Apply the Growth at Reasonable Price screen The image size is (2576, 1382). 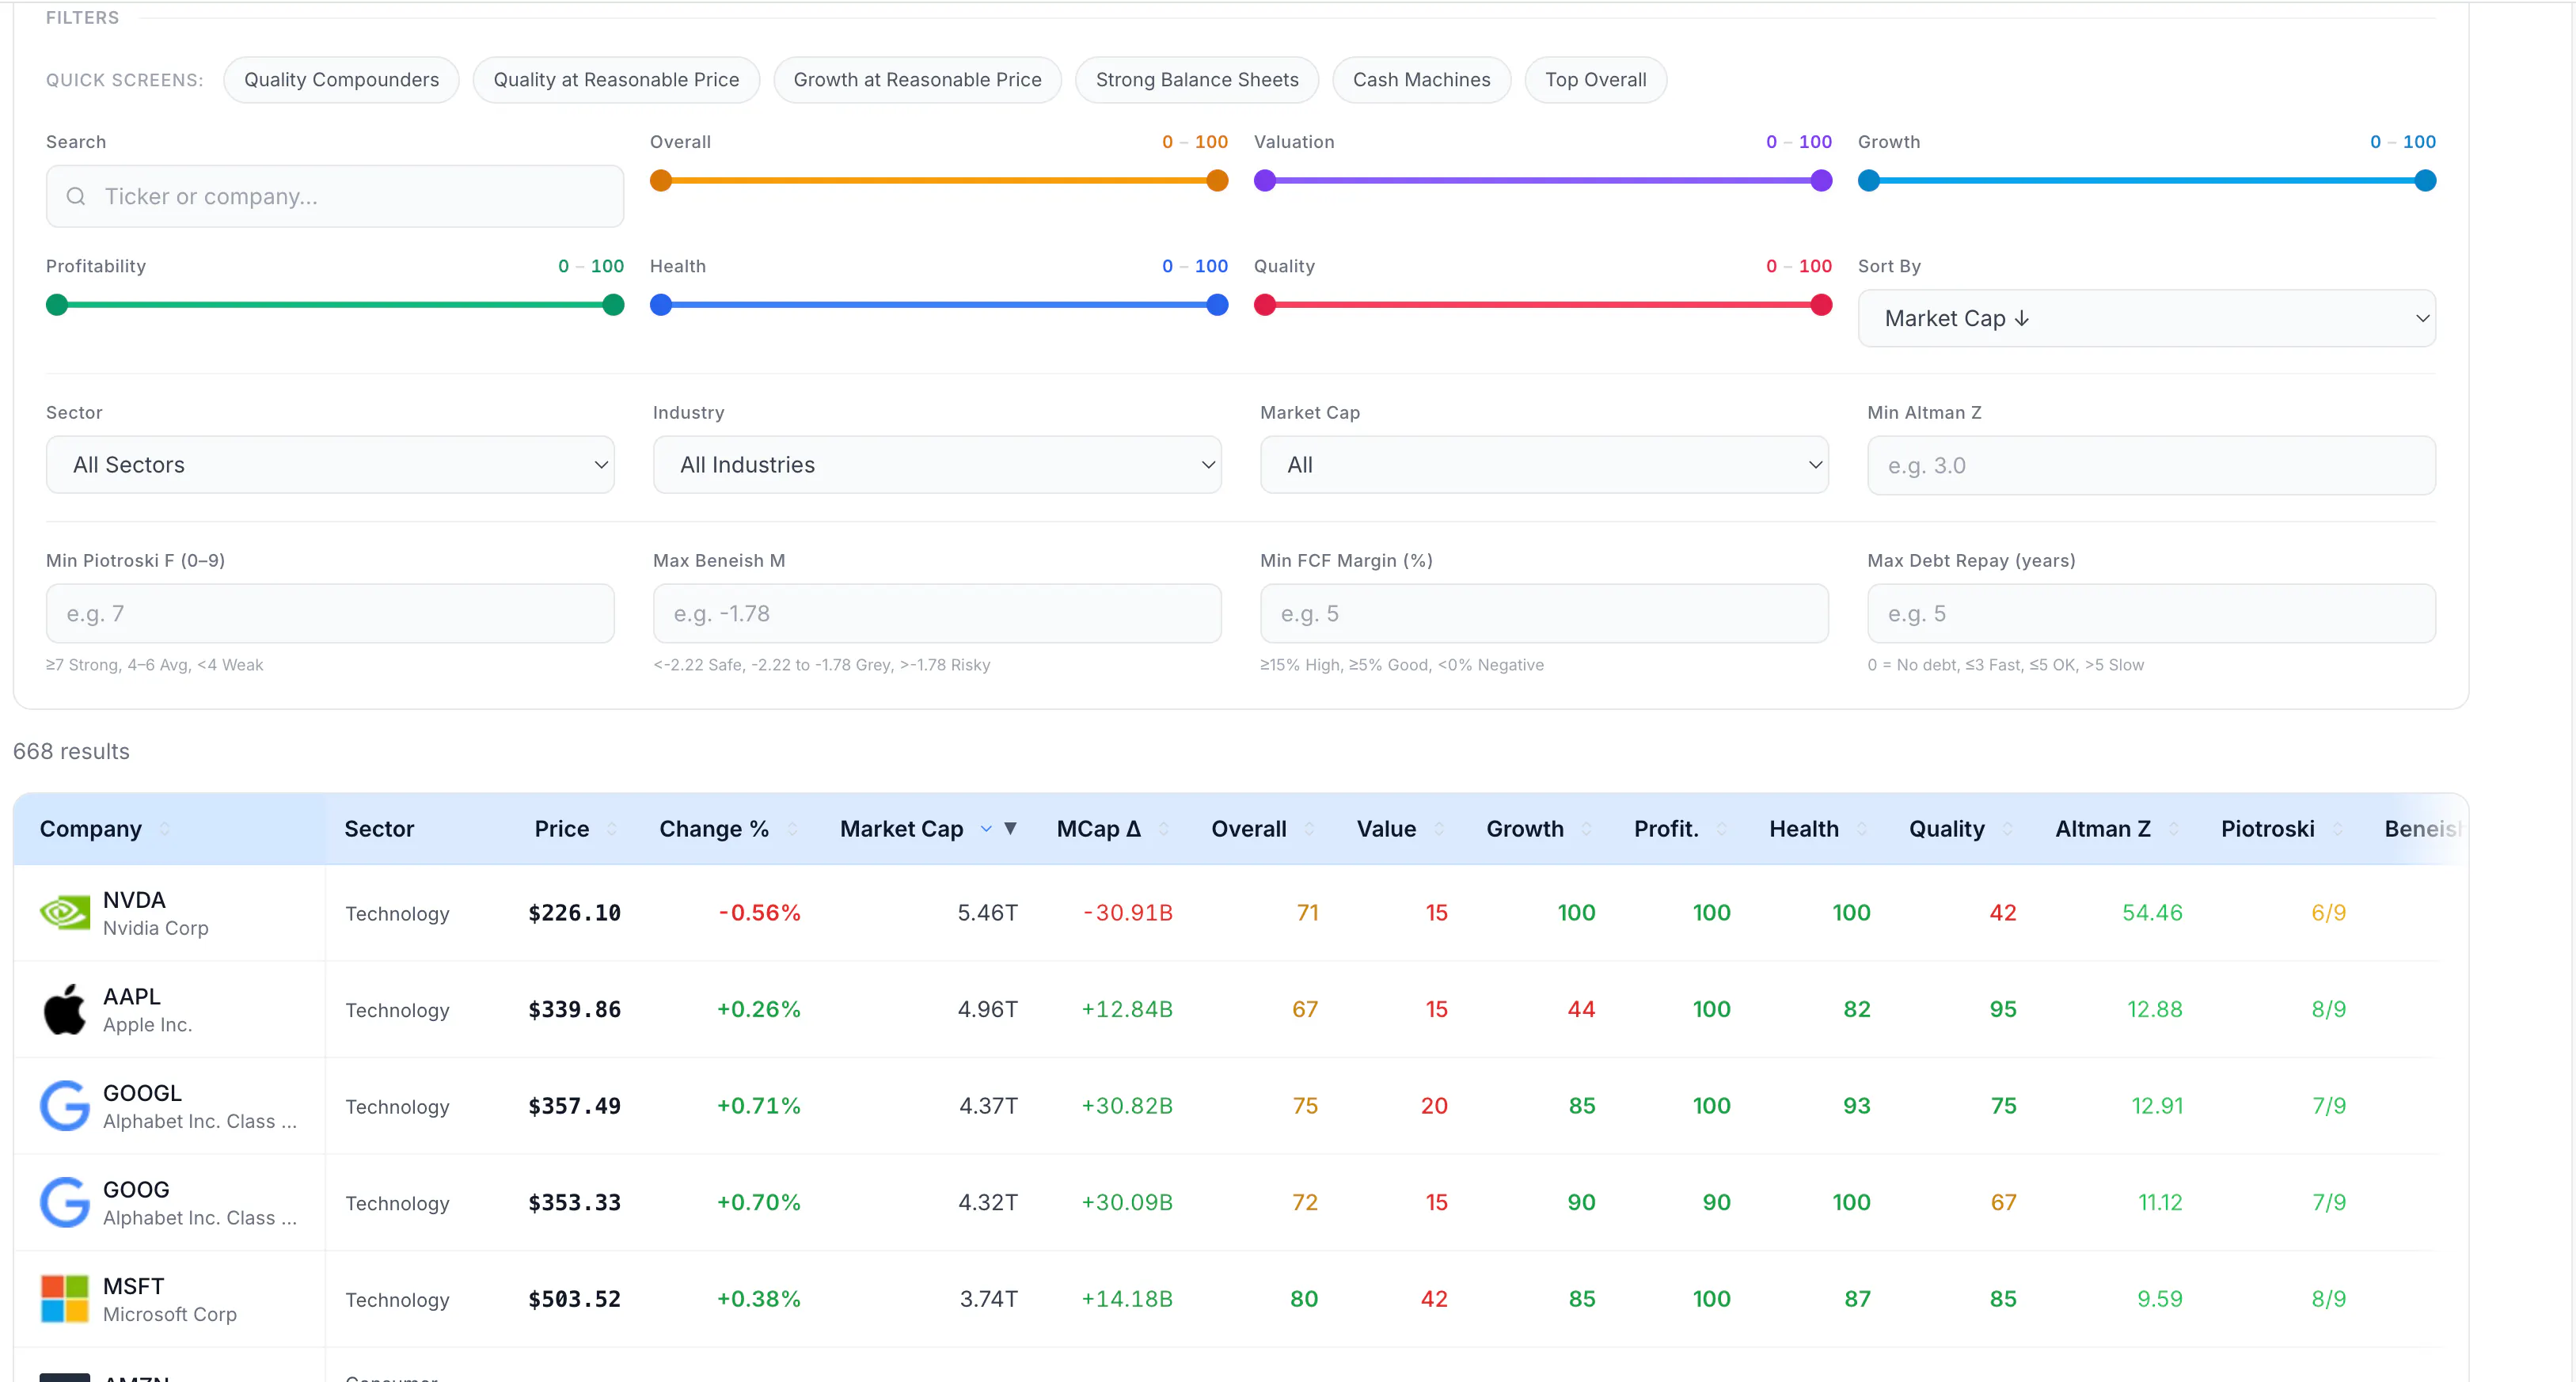(917, 80)
